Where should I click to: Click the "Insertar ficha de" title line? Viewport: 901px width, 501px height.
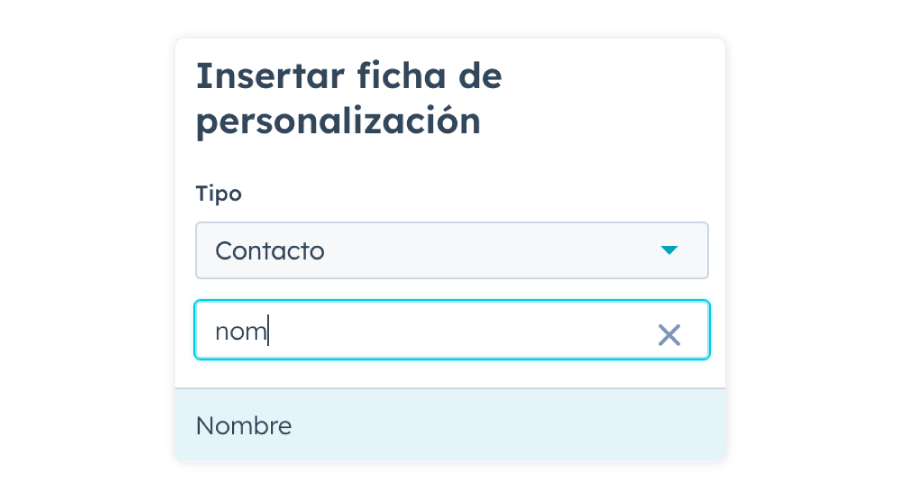coord(348,76)
